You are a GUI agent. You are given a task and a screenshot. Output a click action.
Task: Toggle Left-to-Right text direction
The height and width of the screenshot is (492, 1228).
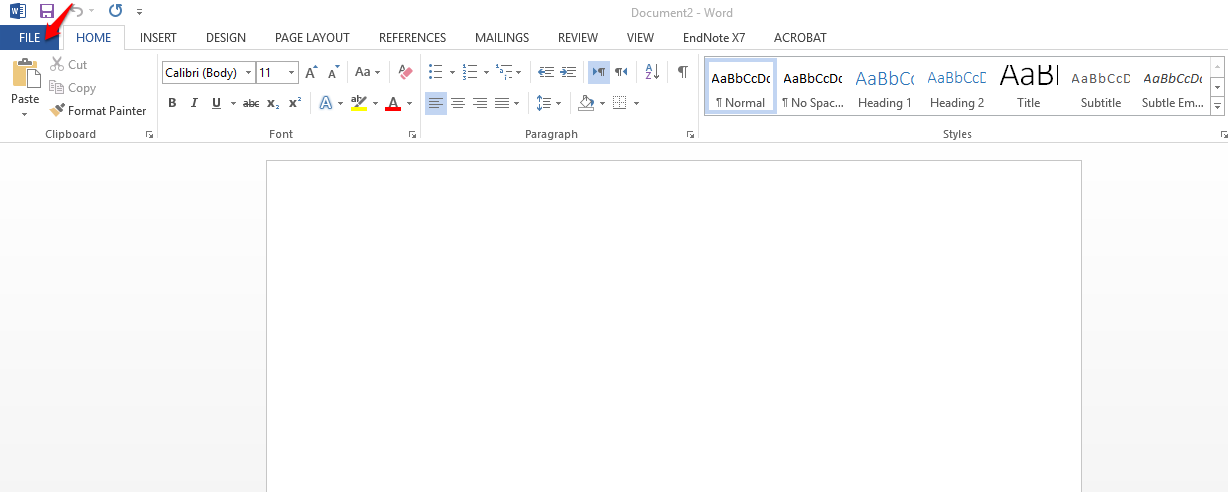(x=598, y=72)
